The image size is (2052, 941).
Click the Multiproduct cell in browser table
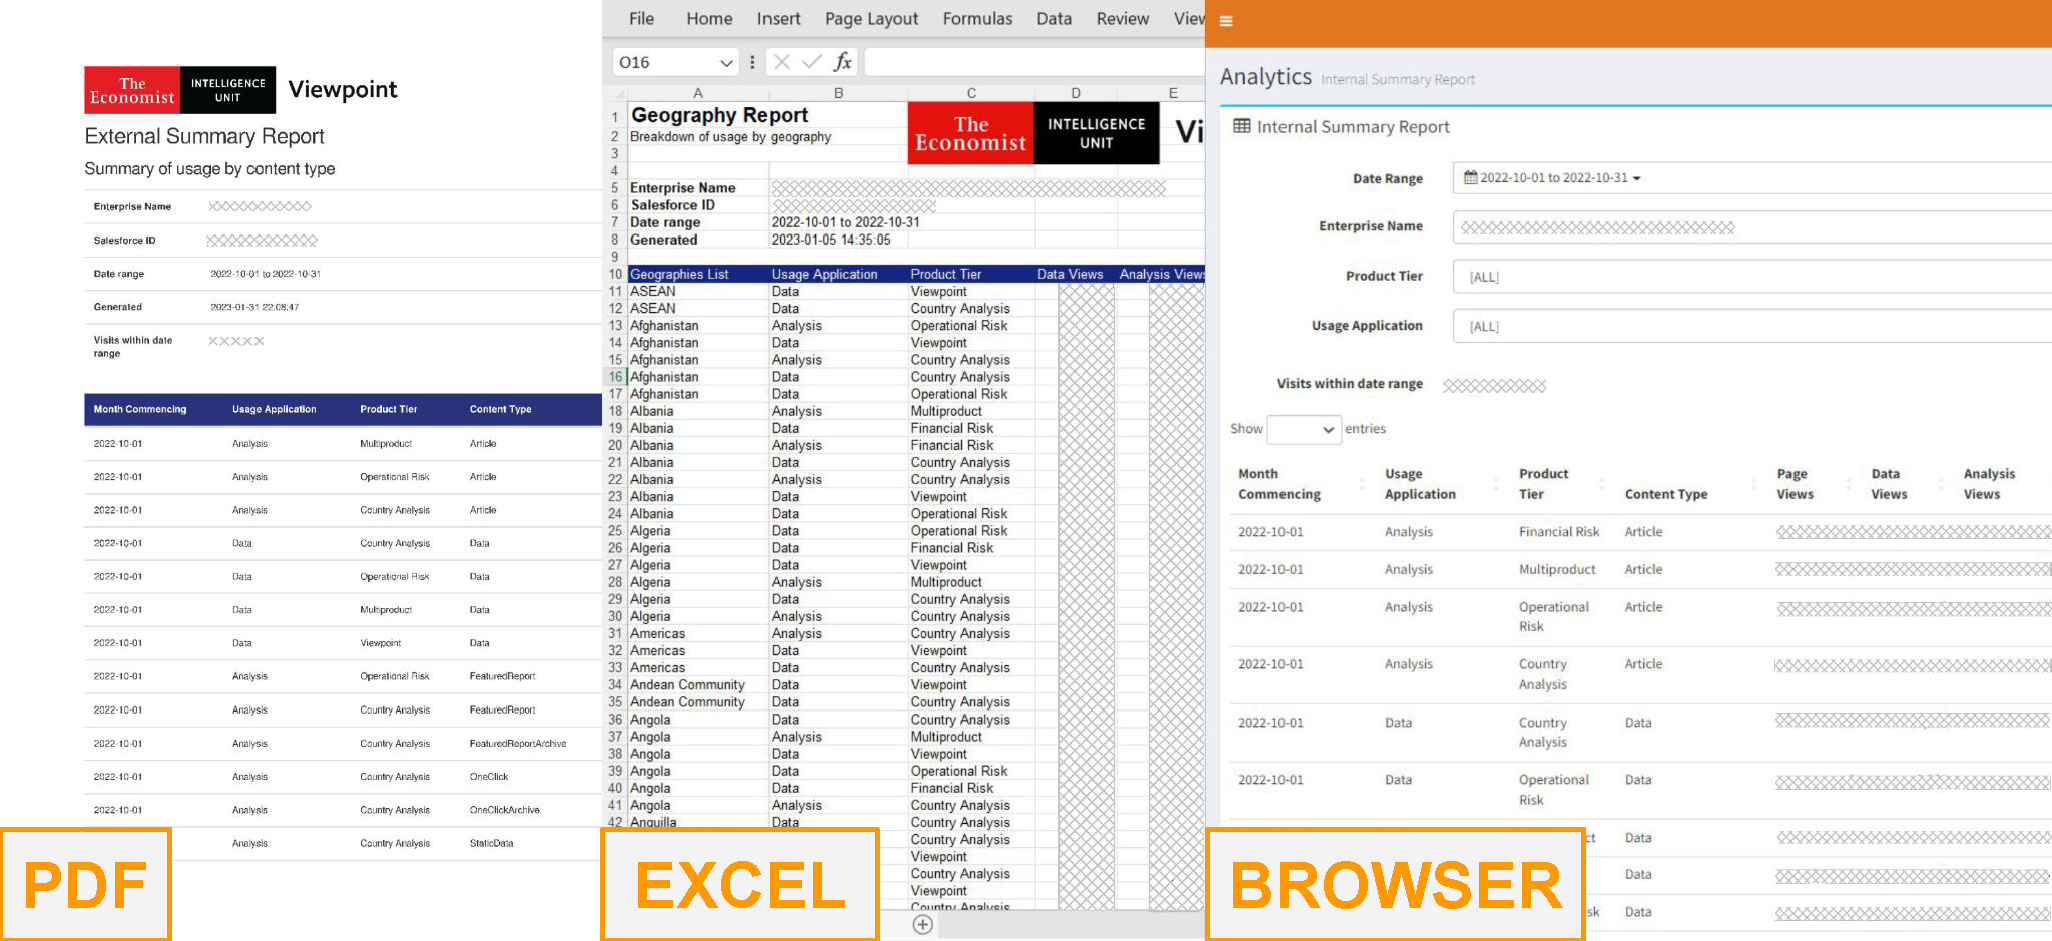coord(1557,569)
